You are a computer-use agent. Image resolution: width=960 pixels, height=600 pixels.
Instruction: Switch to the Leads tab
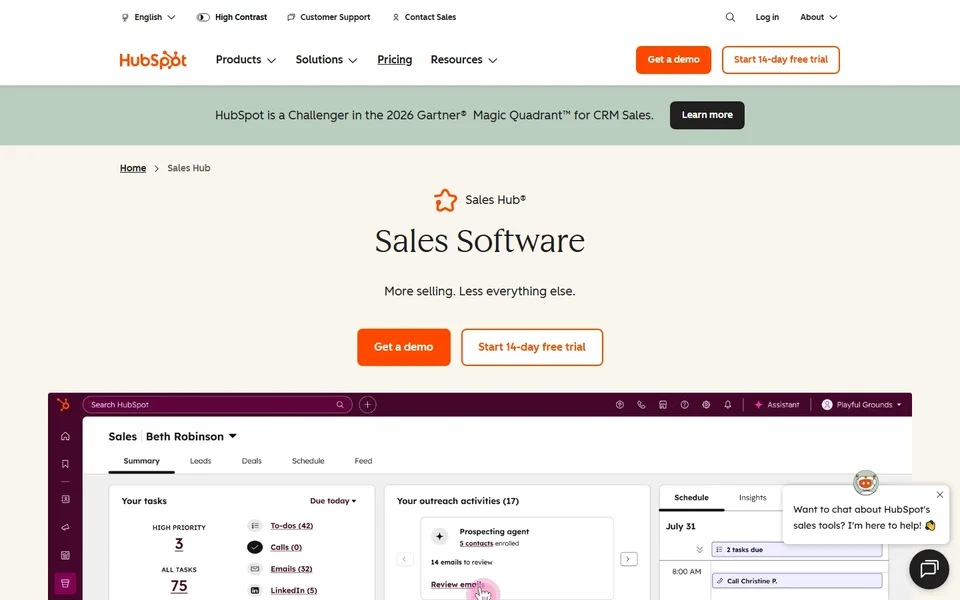tap(200, 461)
